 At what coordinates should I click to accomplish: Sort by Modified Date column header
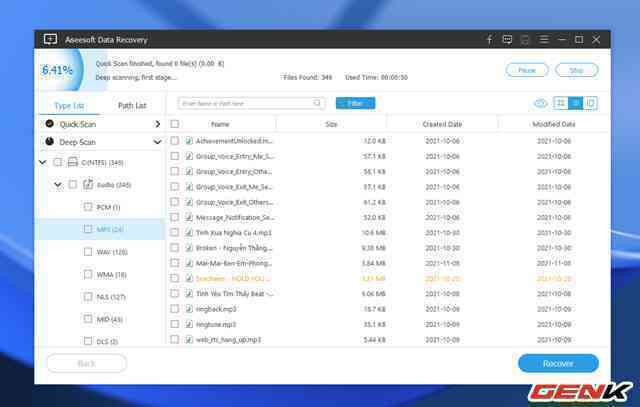[554, 124]
